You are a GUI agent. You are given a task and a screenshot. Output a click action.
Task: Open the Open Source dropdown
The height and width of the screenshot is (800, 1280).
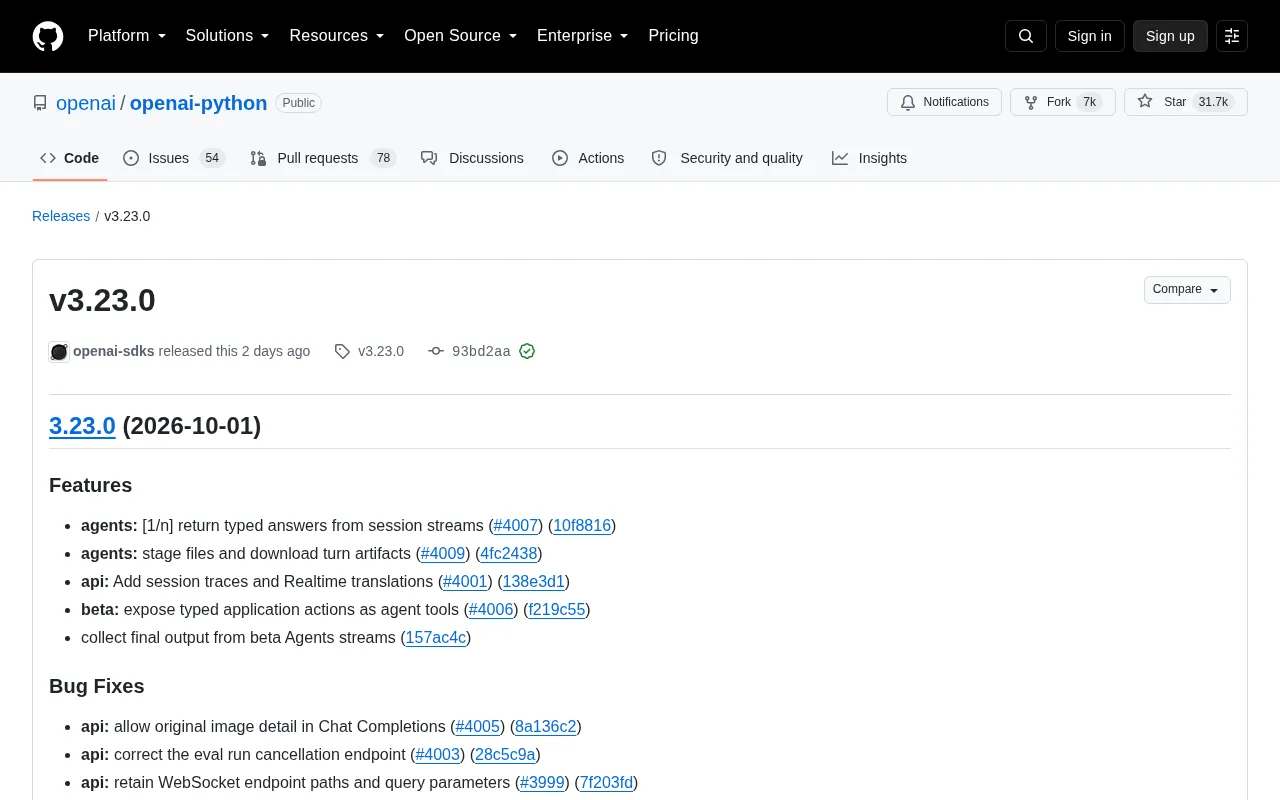click(461, 36)
